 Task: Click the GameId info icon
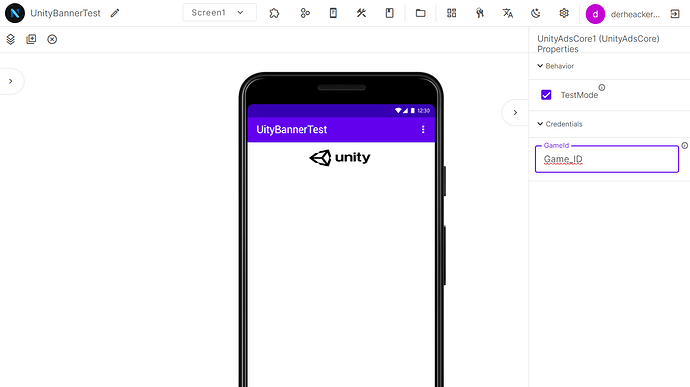[685, 145]
